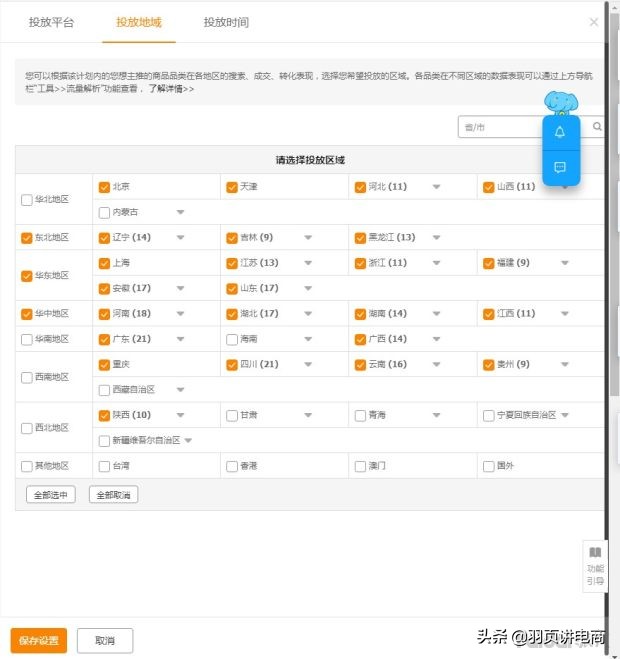The height and width of the screenshot is (659, 620).
Task: Expand 贵州 (9) dropdown arrow
Action: coord(565,364)
